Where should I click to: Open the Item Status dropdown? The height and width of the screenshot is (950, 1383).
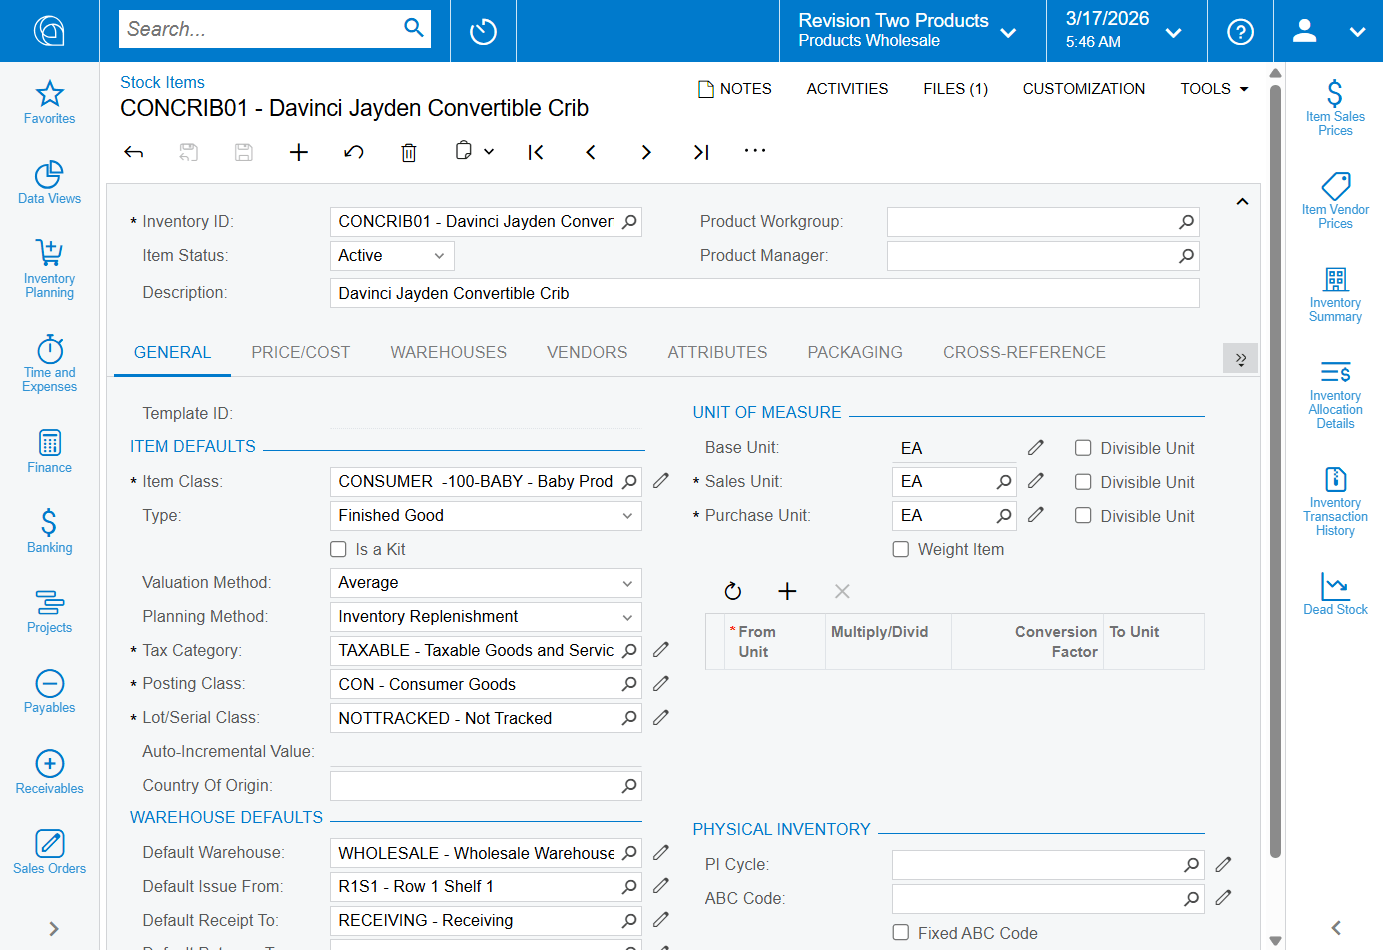[x=392, y=256]
